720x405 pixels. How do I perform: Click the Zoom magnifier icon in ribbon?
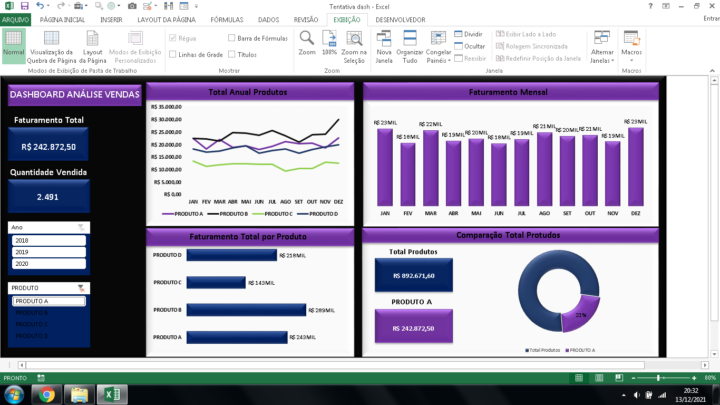(307, 40)
